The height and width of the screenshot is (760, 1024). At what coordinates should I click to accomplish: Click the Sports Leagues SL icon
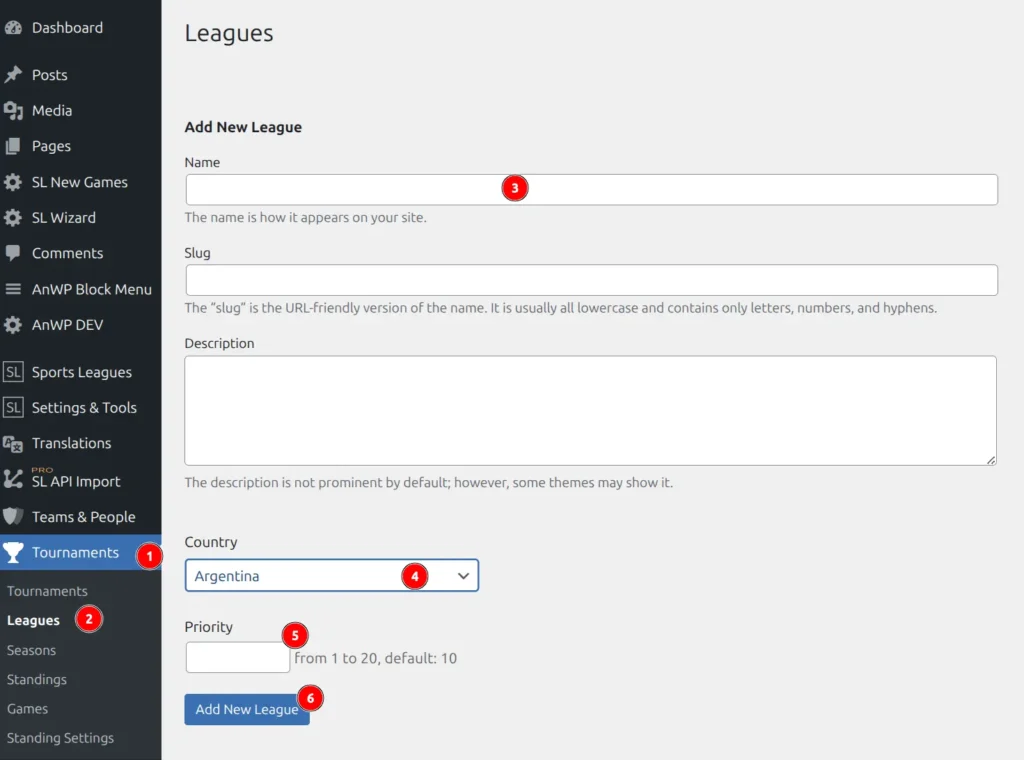(x=13, y=372)
